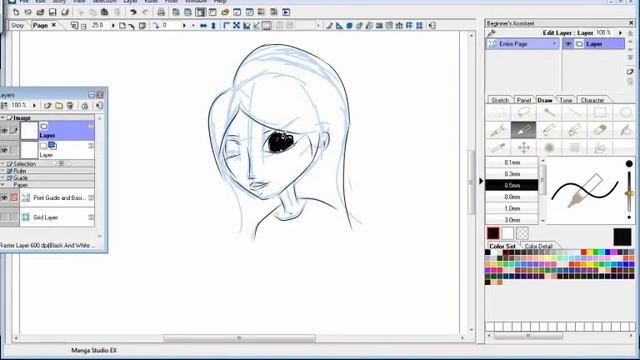Toggle the pen edit marker on top Layer
The width and height of the screenshot is (640, 360).
(x=14, y=131)
